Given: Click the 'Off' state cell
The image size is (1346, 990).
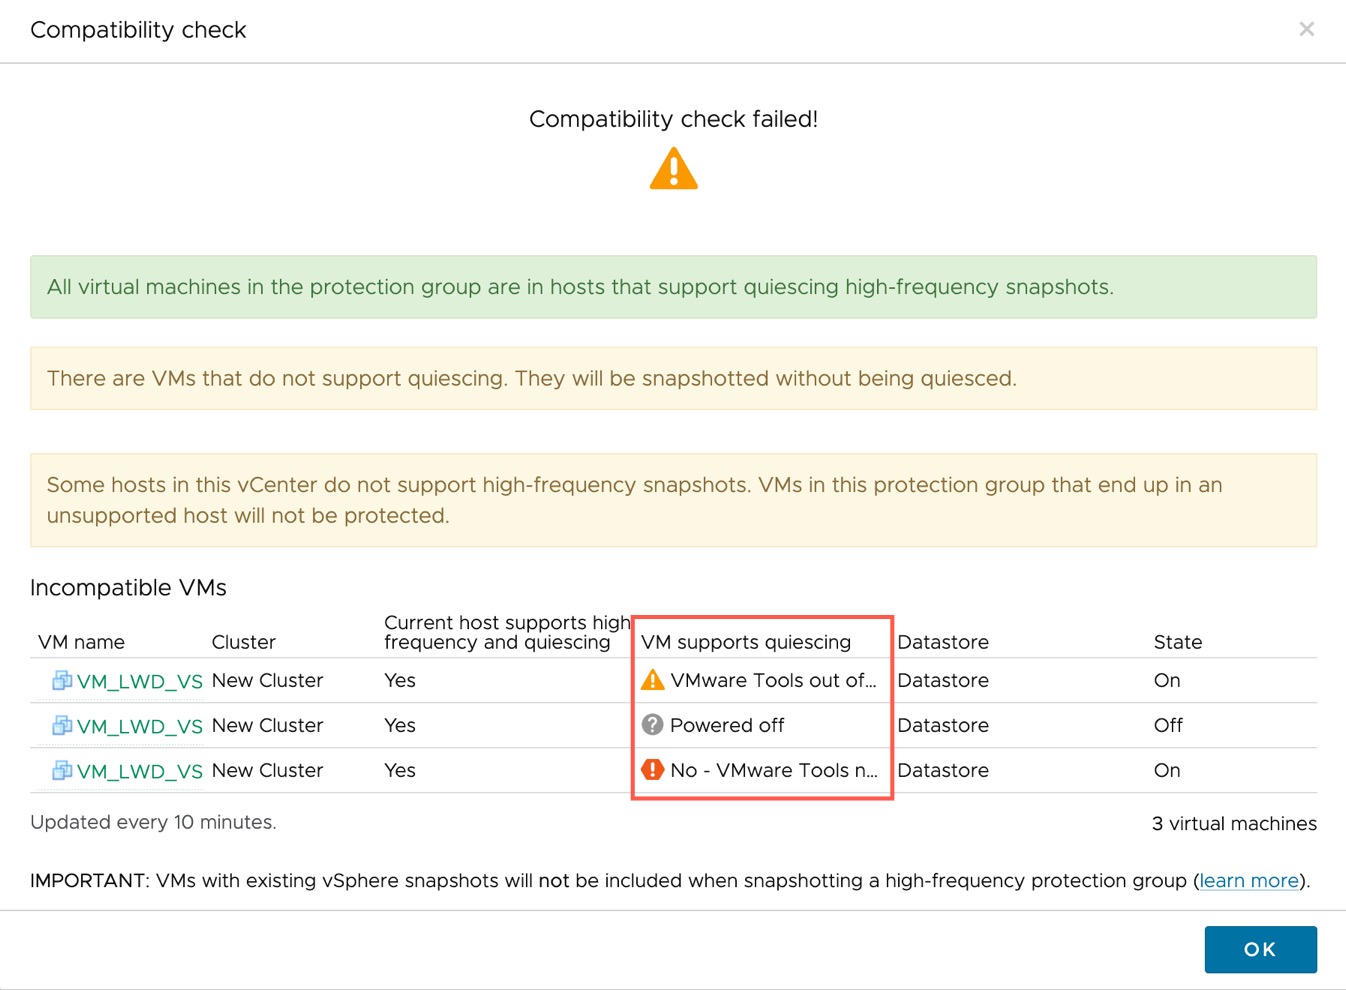Looking at the screenshot, I should (x=1168, y=725).
